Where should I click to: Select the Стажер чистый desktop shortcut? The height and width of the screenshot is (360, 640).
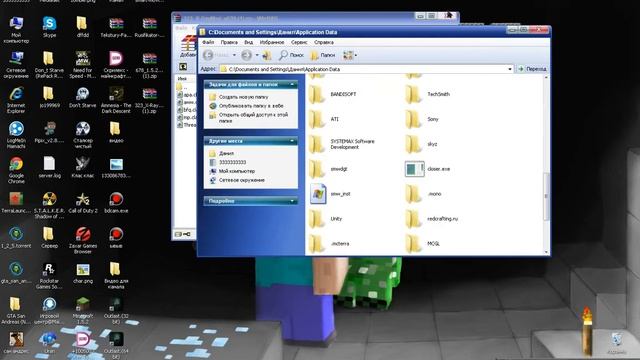pyautogui.click(x=82, y=135)
